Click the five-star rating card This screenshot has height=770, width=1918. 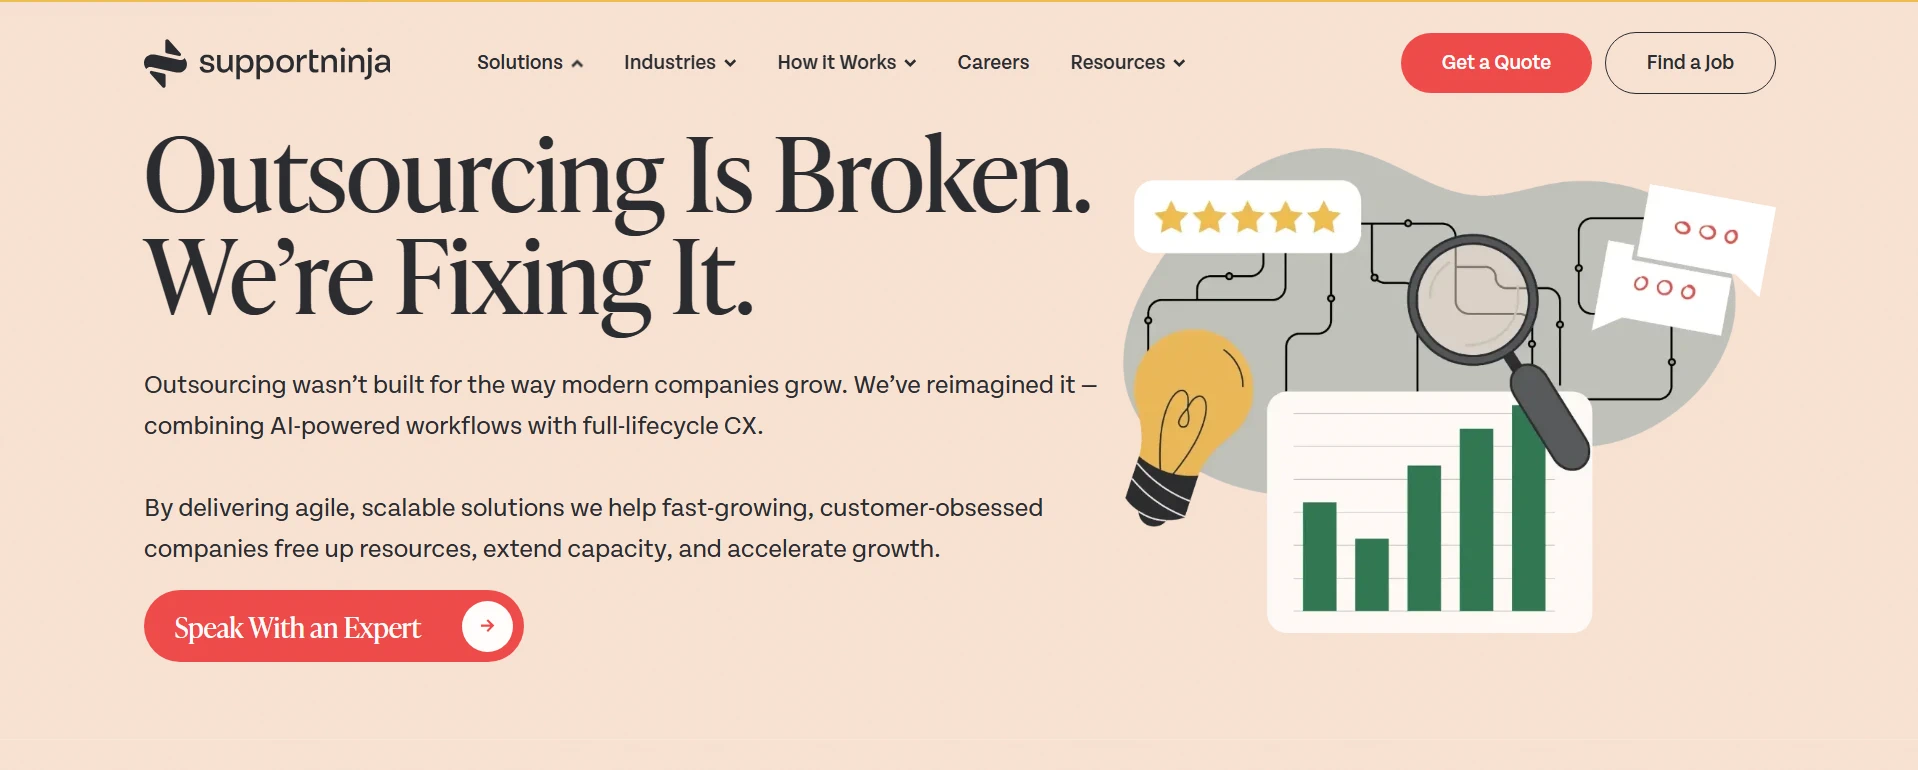tap(1247, 217)
